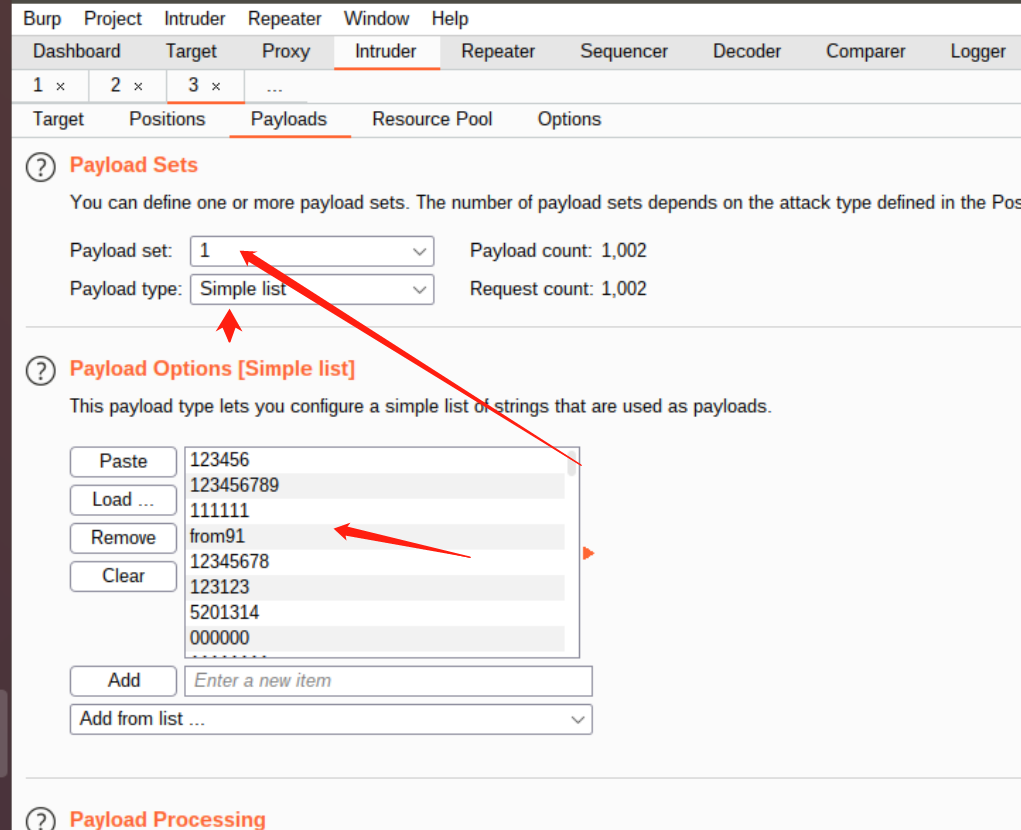Select payload 123456789 in list
The image size is (1021, 830).
(x=376, y=486)
